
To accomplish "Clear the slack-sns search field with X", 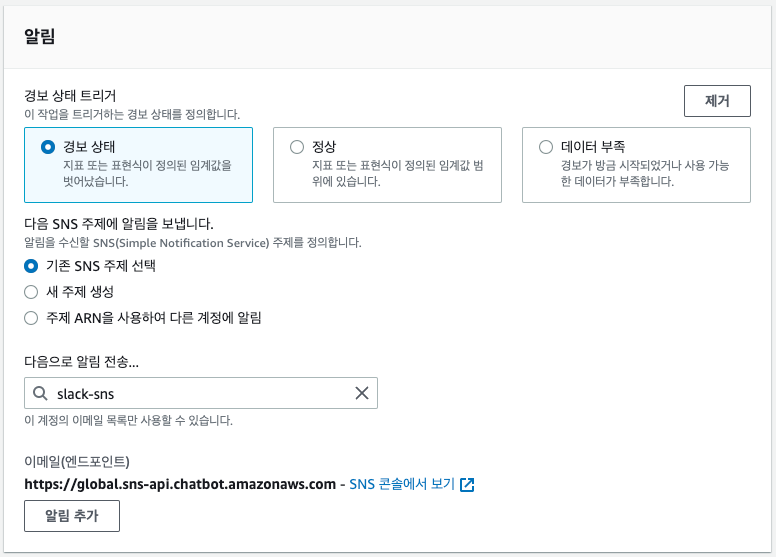I will pos(362,393).
